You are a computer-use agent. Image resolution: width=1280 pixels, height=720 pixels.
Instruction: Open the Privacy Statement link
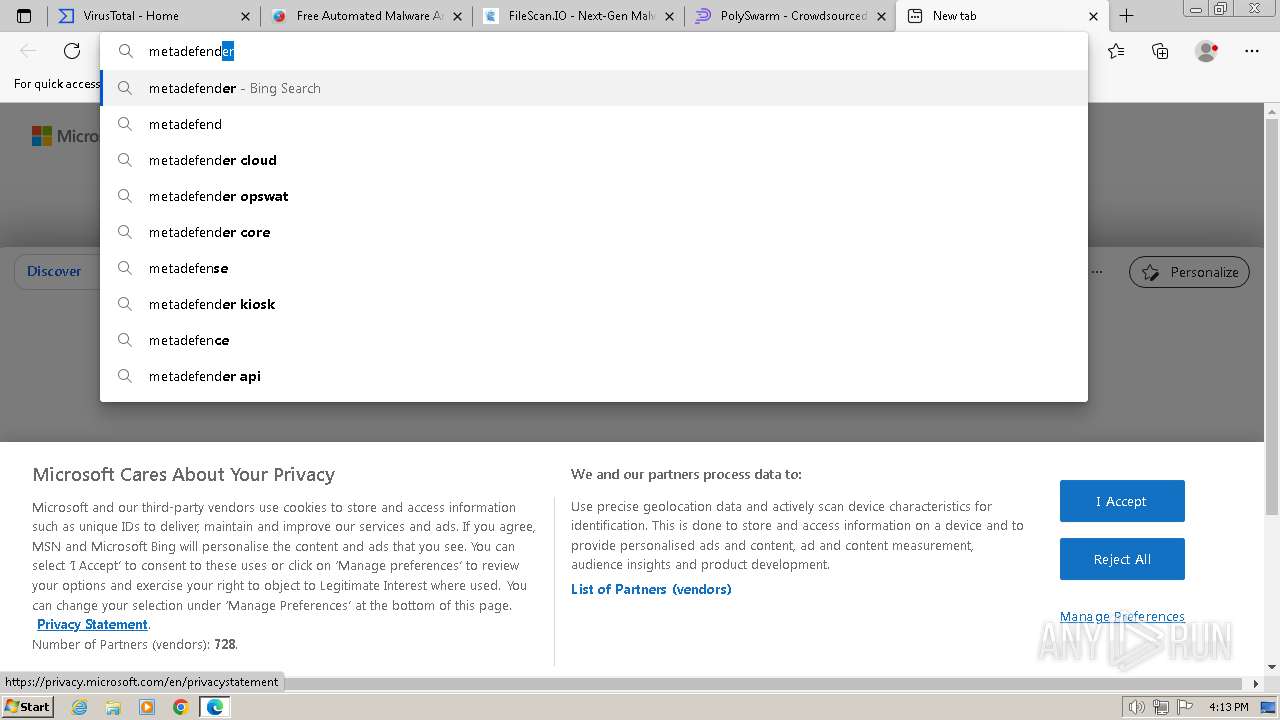pos(92,624)
